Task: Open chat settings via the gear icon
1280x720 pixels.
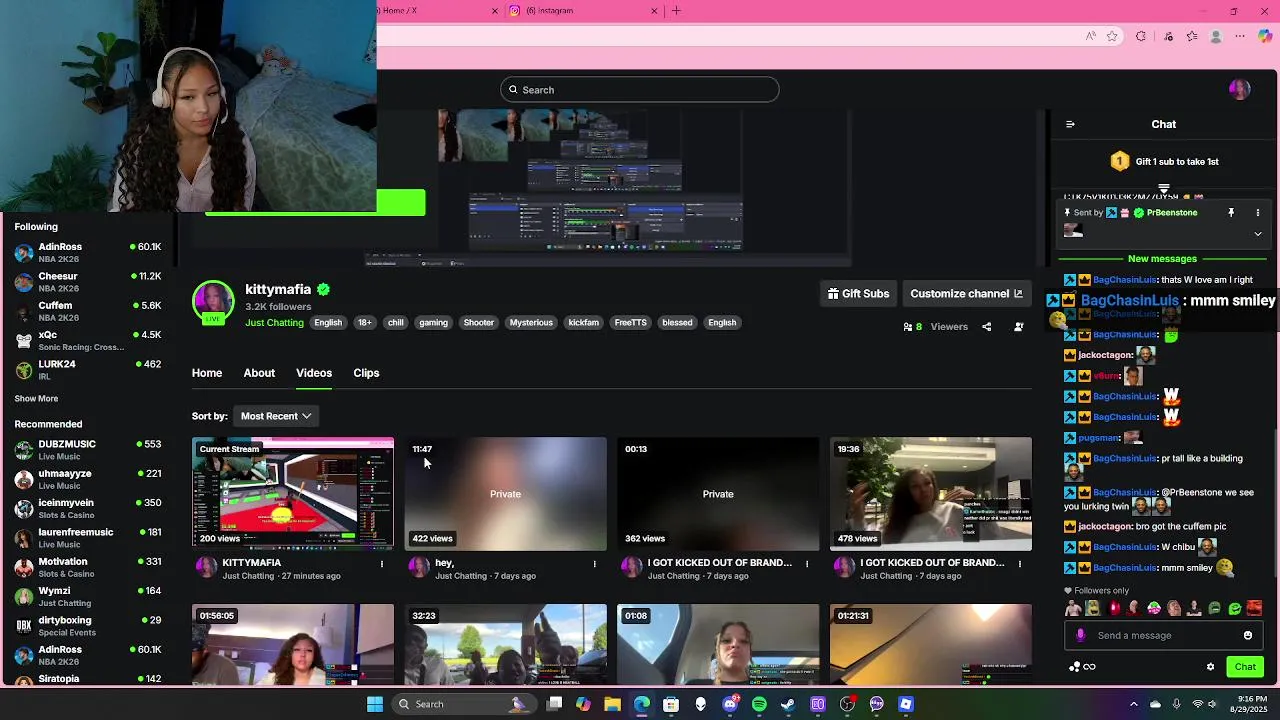Action: (x=1210, y=667)
